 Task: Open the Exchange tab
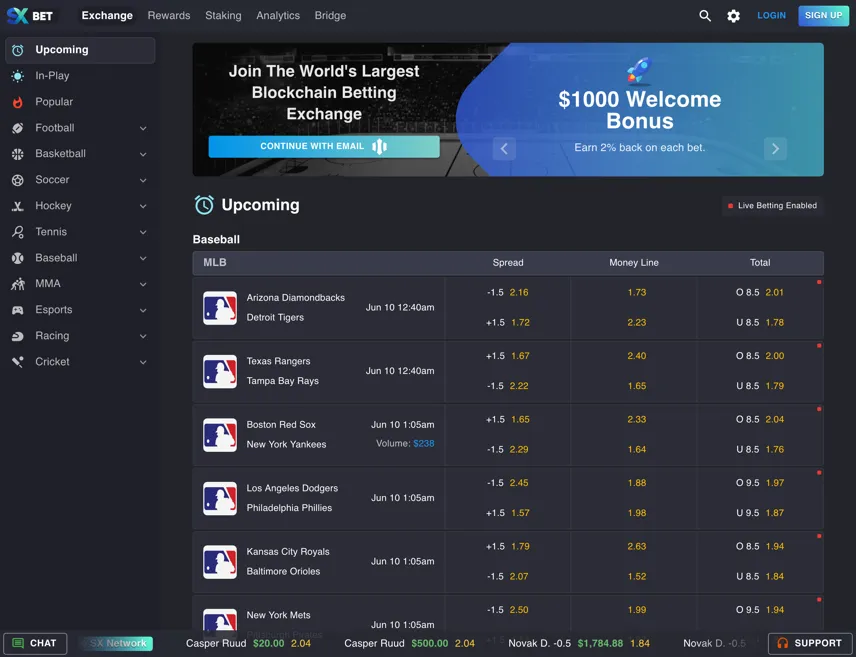click(107, 15)
